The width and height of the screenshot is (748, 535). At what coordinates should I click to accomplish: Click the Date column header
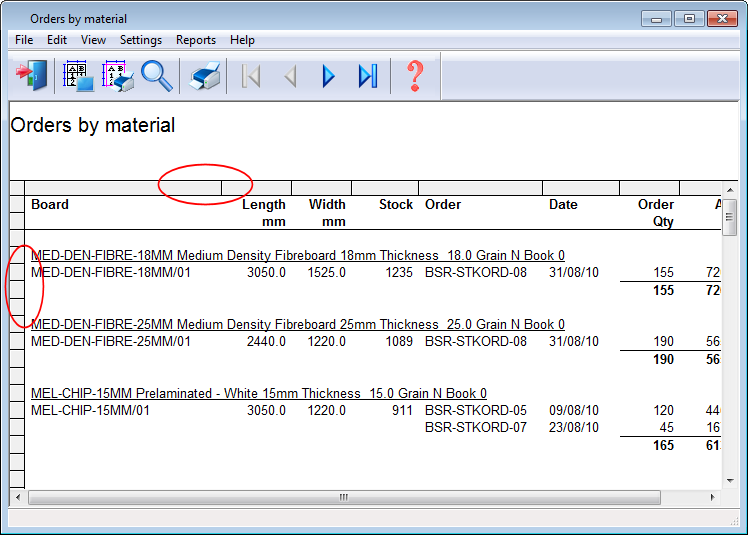click(x=563, y=204)
